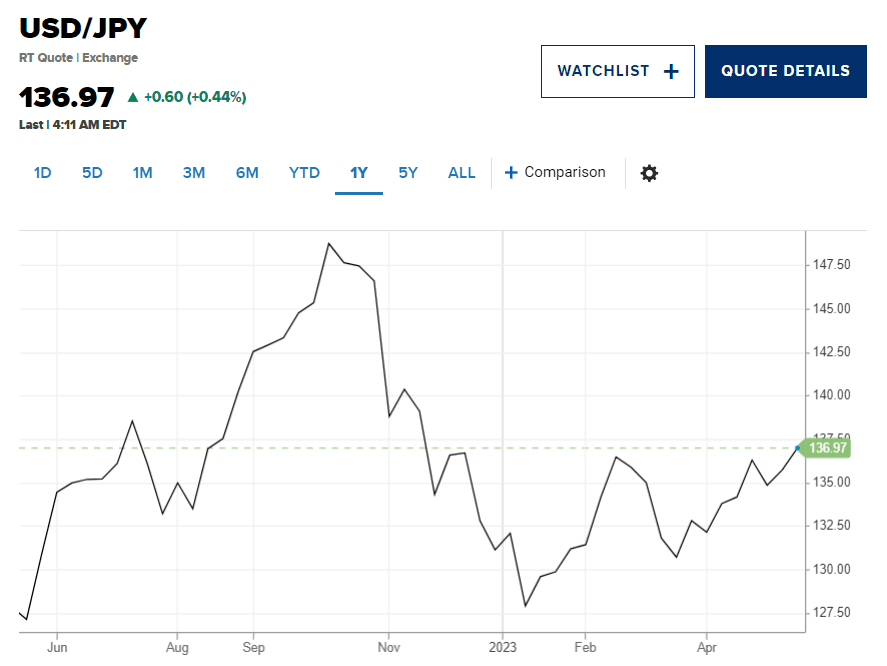This screenshot has height=666, width=887.
Task: Click the blue endpoint dot on chart line
Action: 798,448
